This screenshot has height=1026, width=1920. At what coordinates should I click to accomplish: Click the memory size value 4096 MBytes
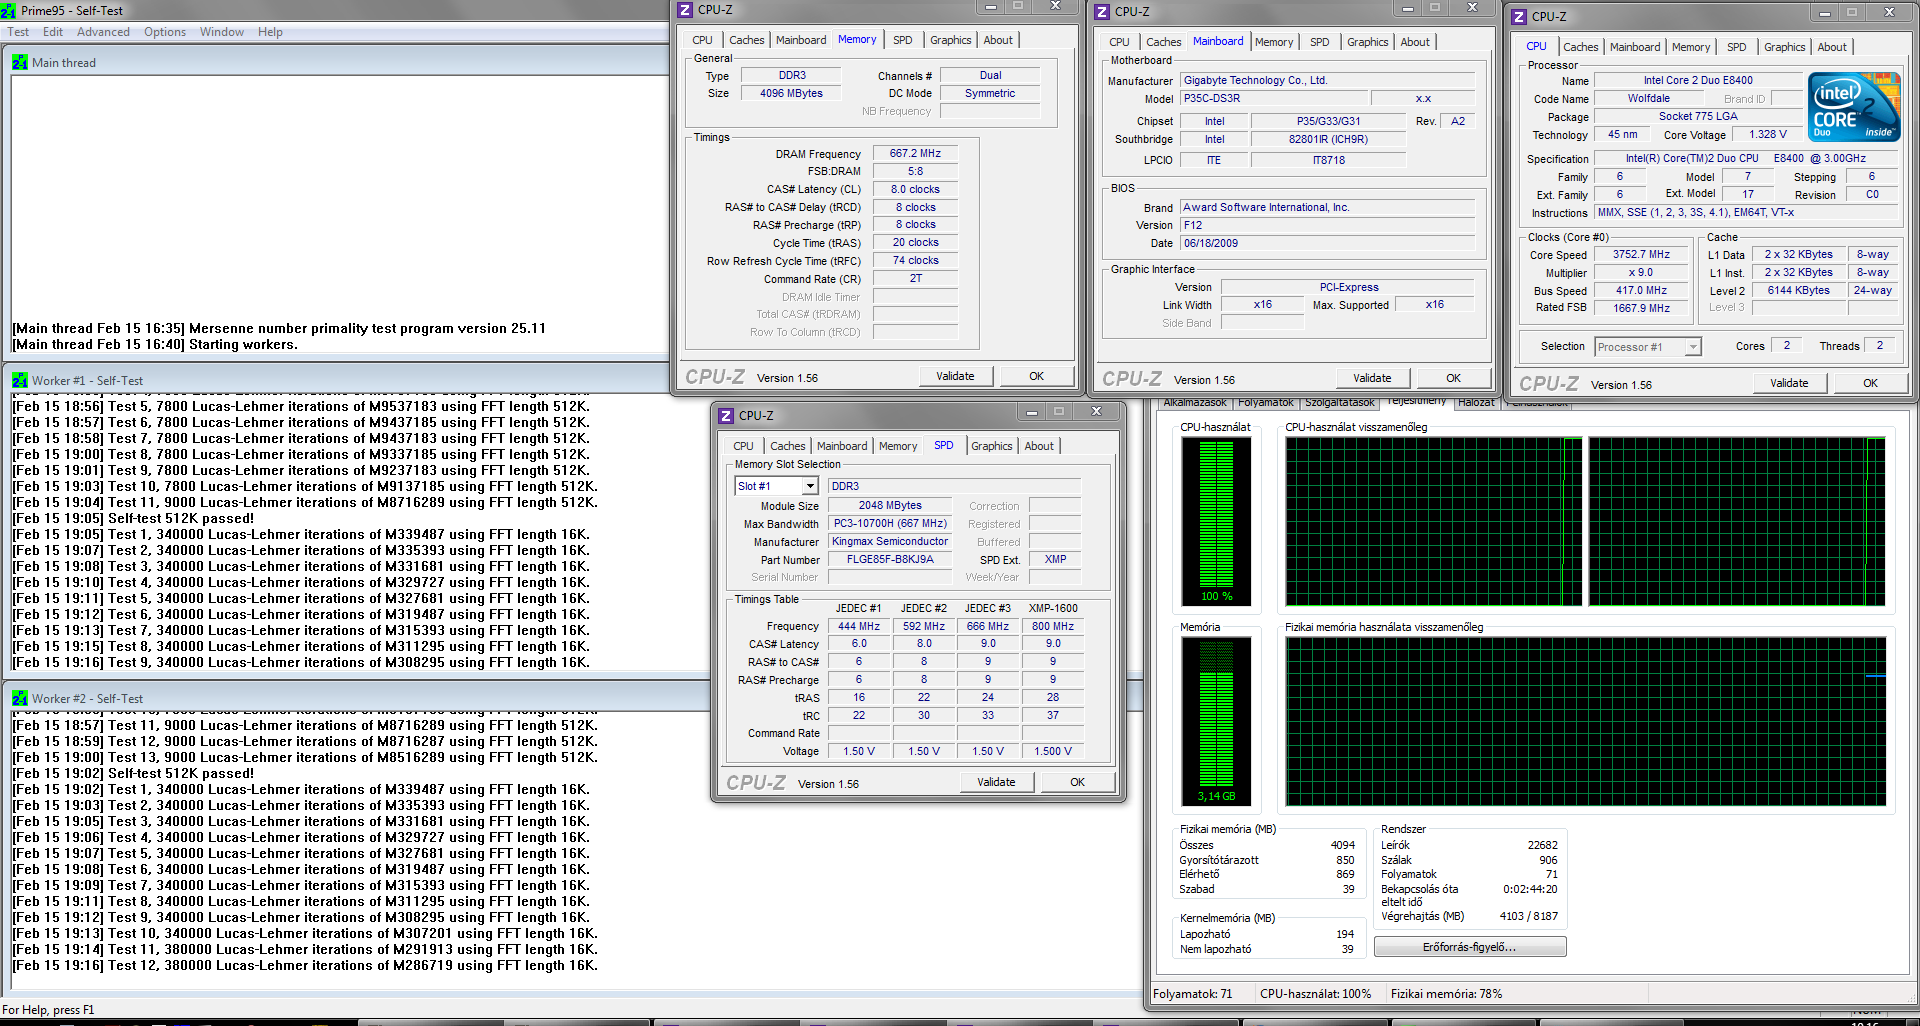click(791, 93)
